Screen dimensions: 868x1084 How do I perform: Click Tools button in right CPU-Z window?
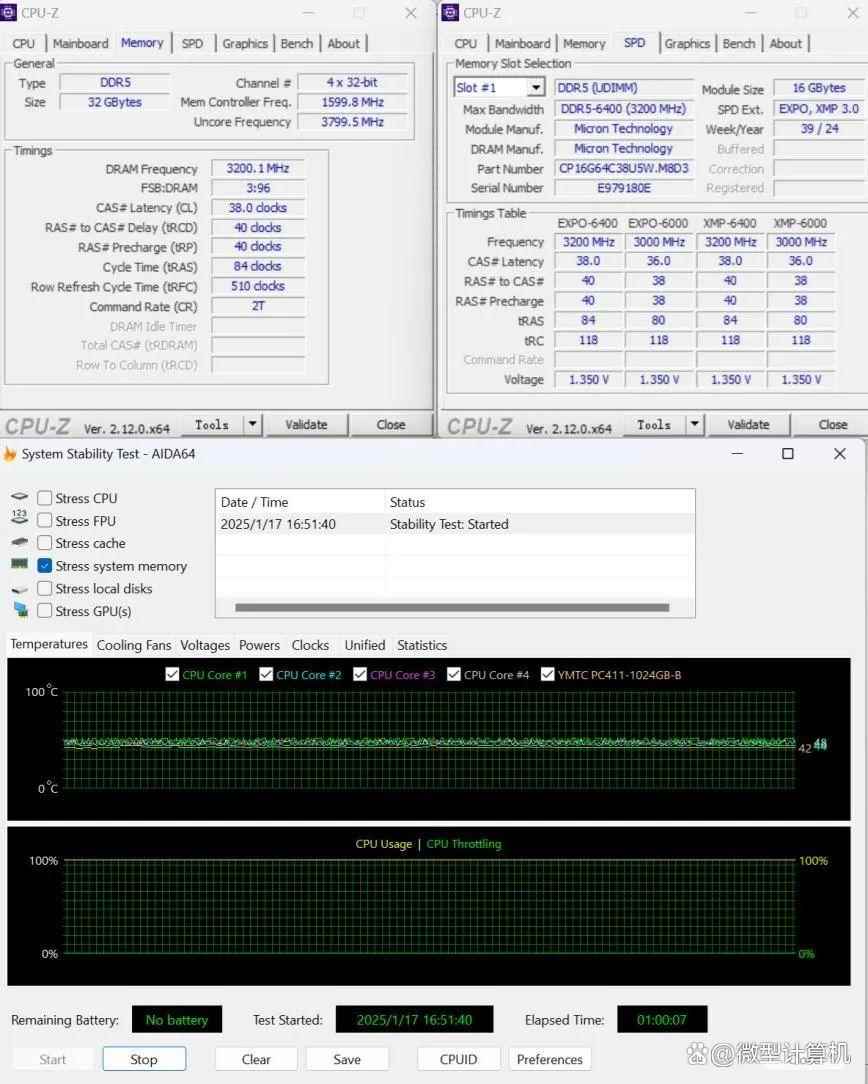click(x=654, y=424)
